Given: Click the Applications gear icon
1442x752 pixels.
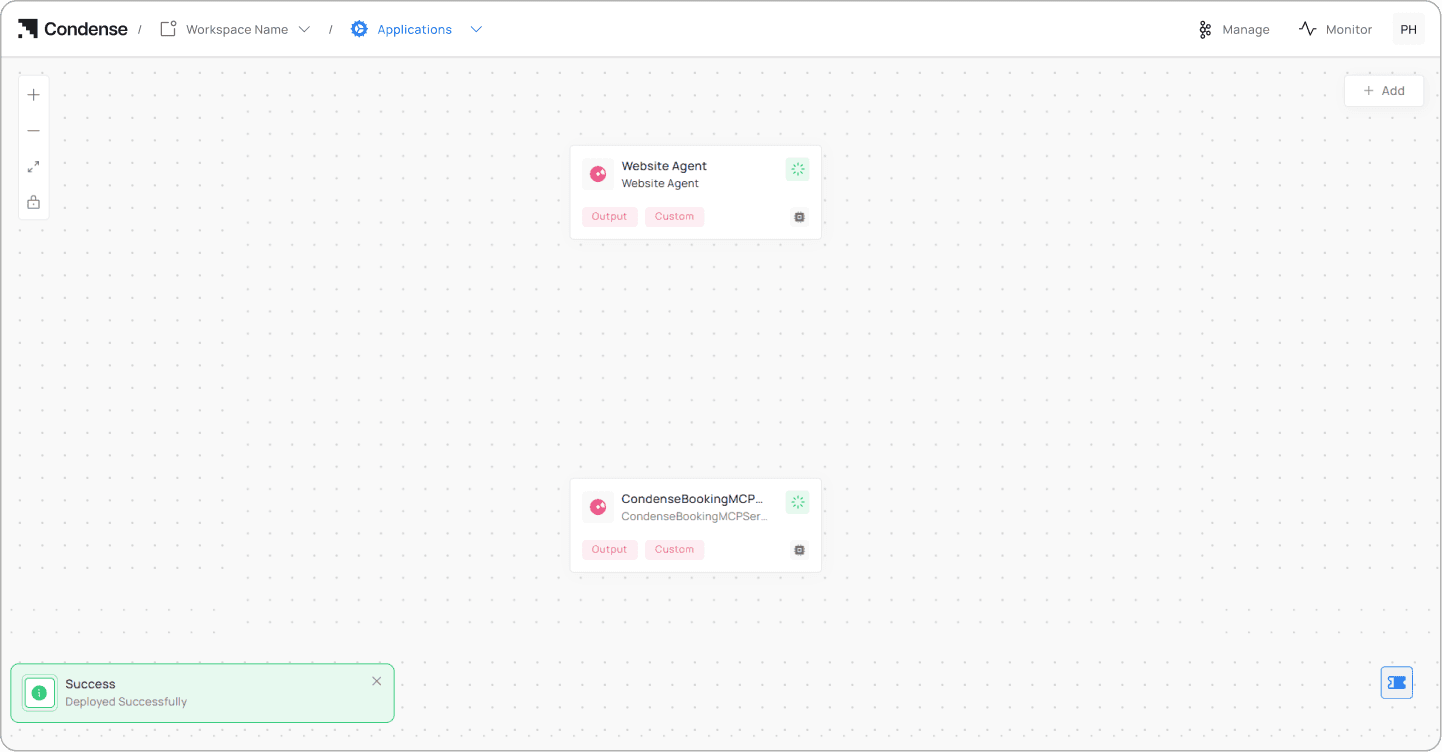Looking at the screenshot, I should tap(359, 29).
